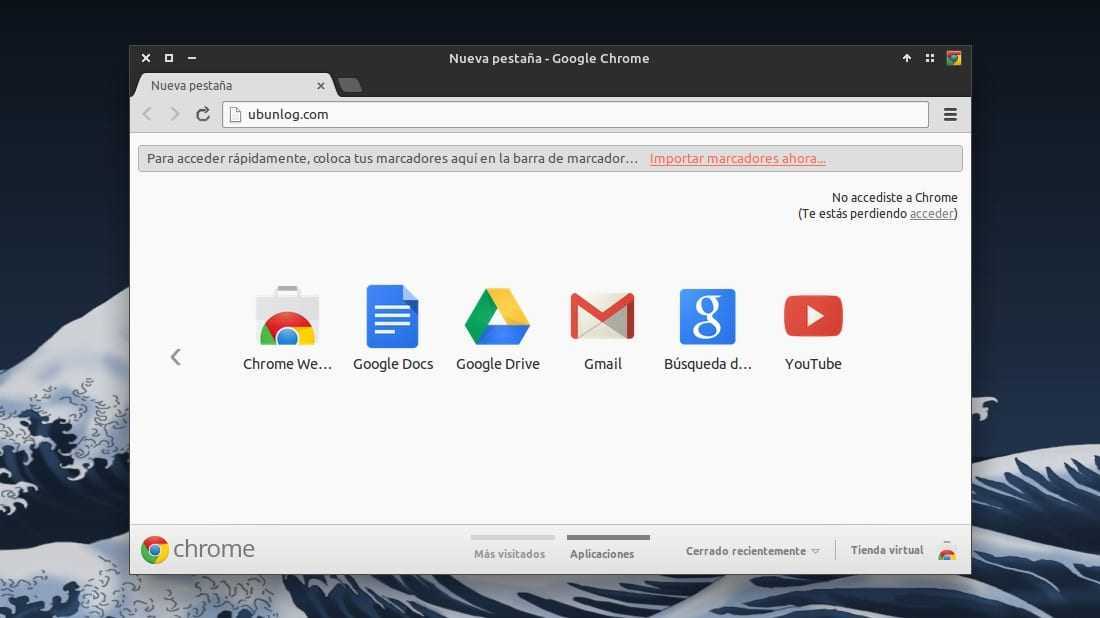Open a new tab with the tab button
Viewport: 1100px width, 618px height.
click(349, 86)
